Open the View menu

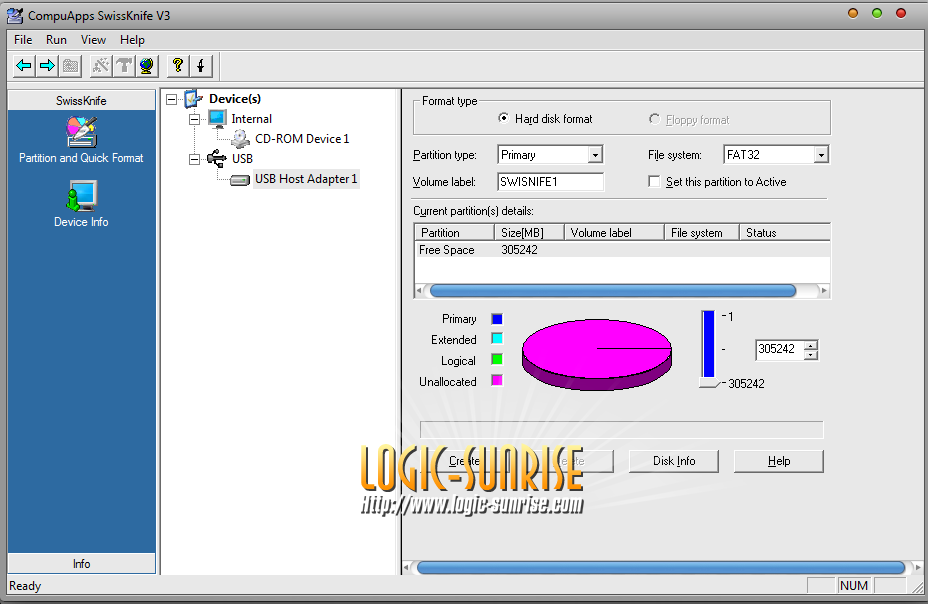(94, 40)
